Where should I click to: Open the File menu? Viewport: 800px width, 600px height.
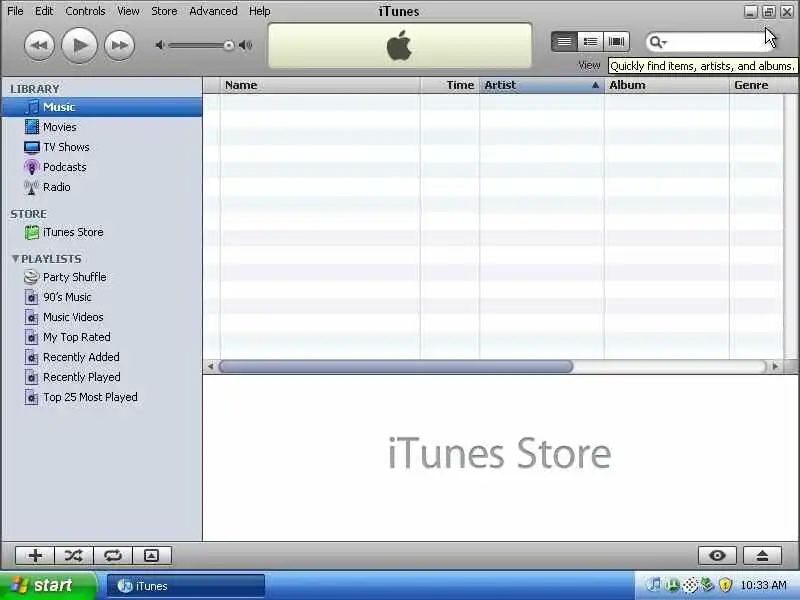click(15, 11)
